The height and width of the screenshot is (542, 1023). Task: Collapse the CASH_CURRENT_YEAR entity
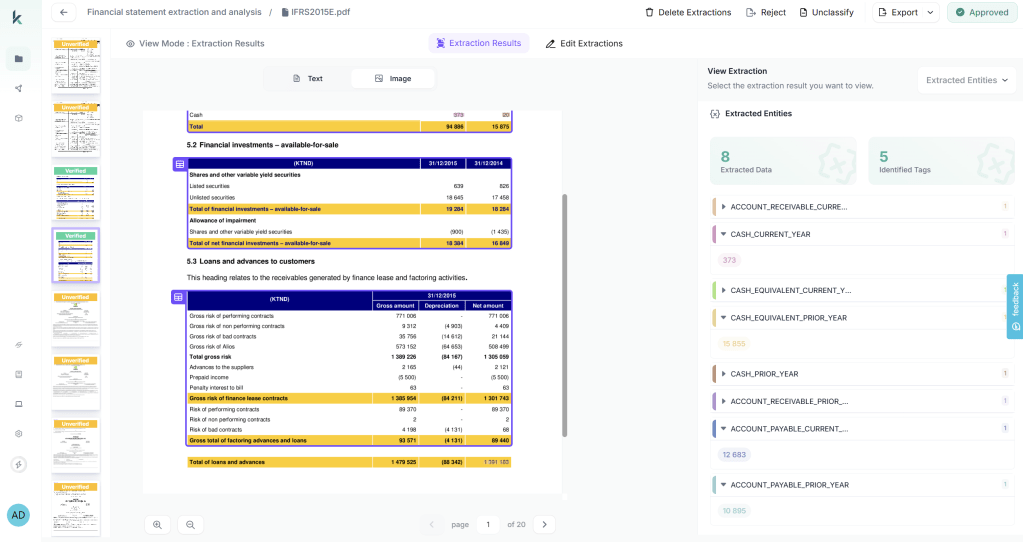point(723,234)
